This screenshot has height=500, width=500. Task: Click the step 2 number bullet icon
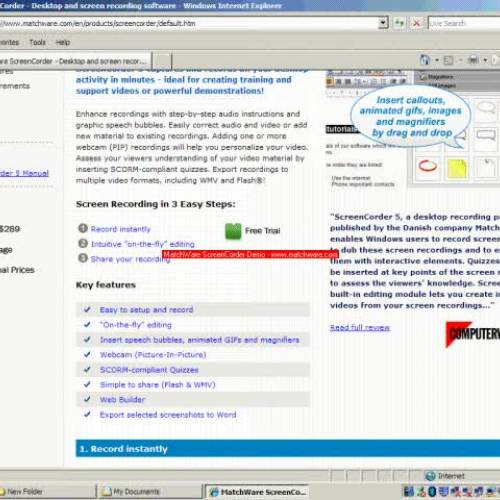click(x=83, y=243)
